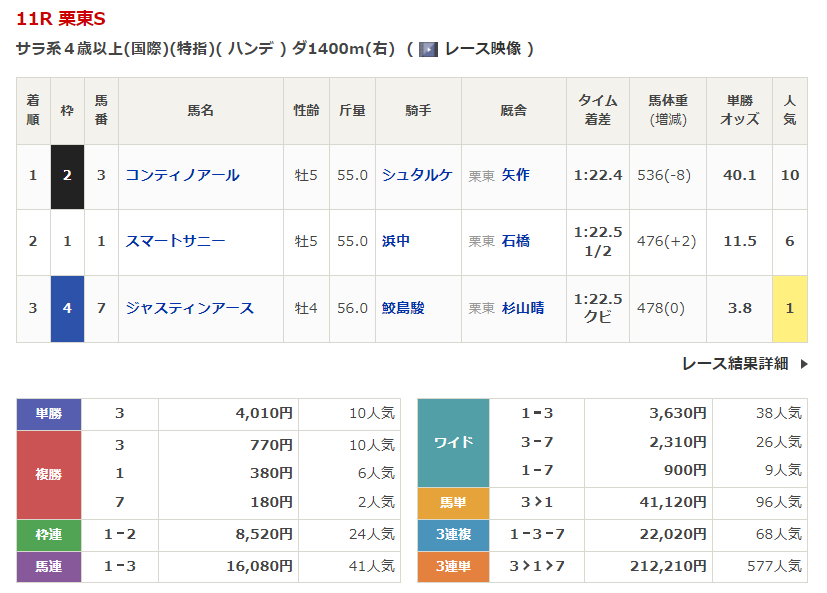The width and height of the screenshot is (827, 593).
Task: Click the 単勝 payout label
Action: tap(49, 413)
